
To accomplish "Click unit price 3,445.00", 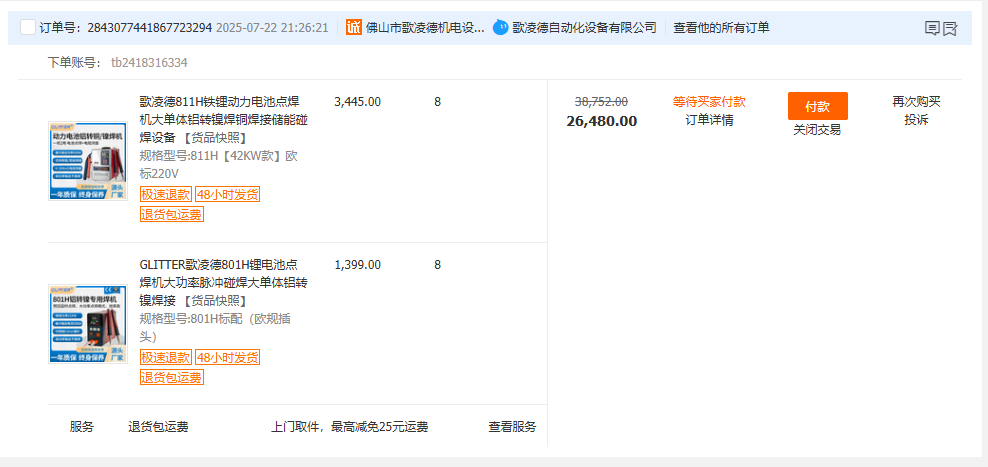I will [x=357, y=101].
